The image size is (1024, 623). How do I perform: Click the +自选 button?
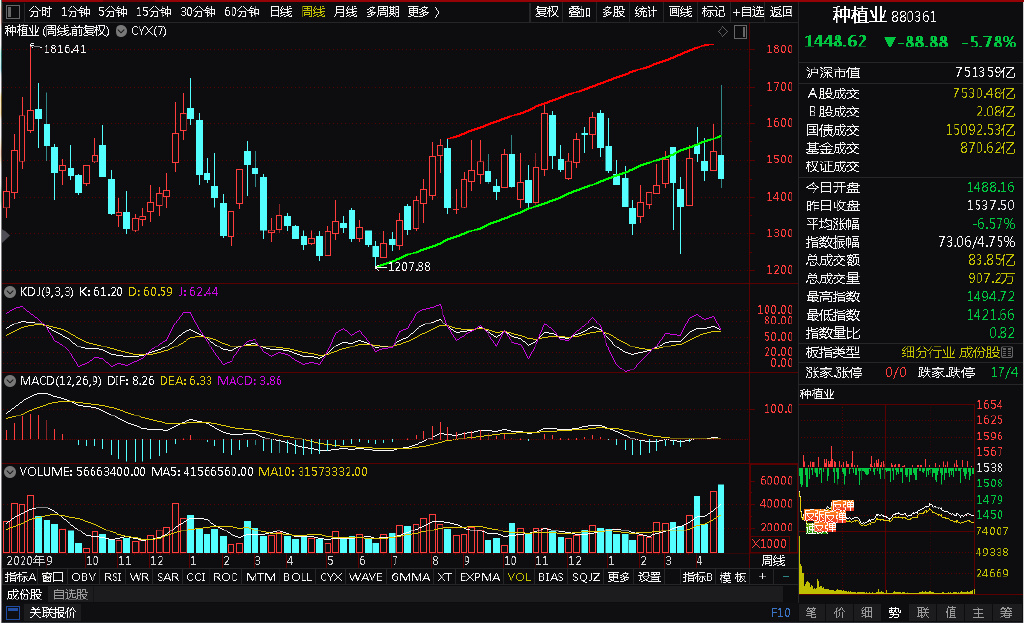[748, 12]
